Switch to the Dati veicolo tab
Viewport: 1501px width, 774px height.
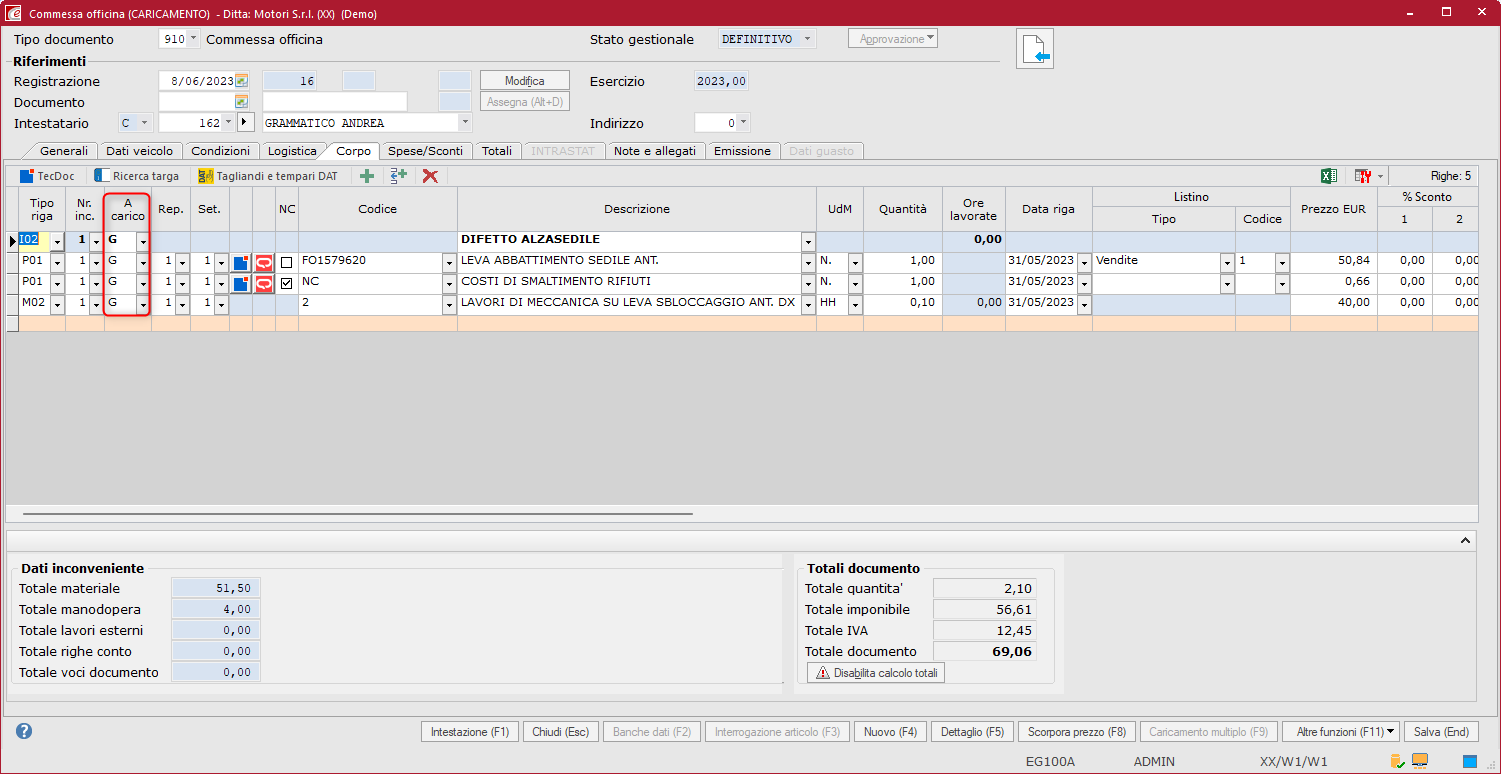(139, 151)
